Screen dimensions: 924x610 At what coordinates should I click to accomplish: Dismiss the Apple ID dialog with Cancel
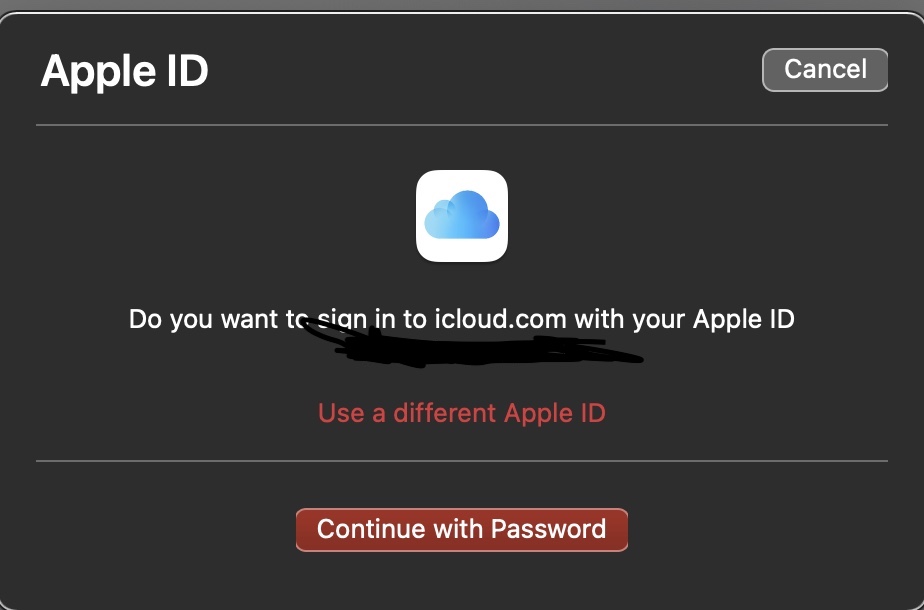coord(824,69)
